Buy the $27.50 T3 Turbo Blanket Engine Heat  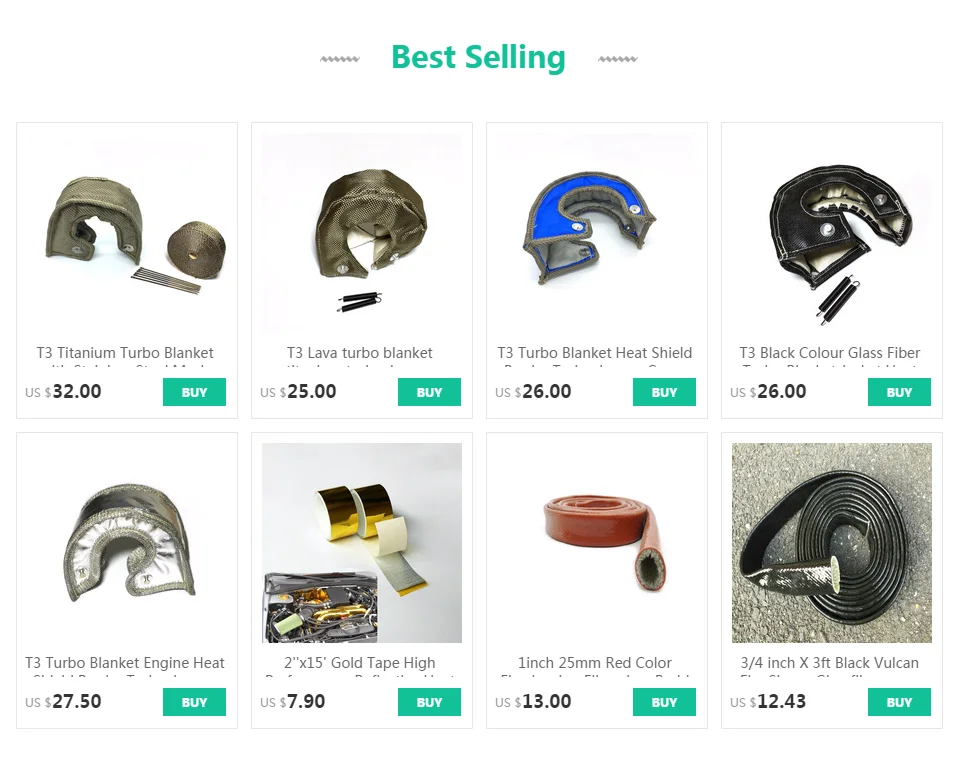(x=194, y=702)
